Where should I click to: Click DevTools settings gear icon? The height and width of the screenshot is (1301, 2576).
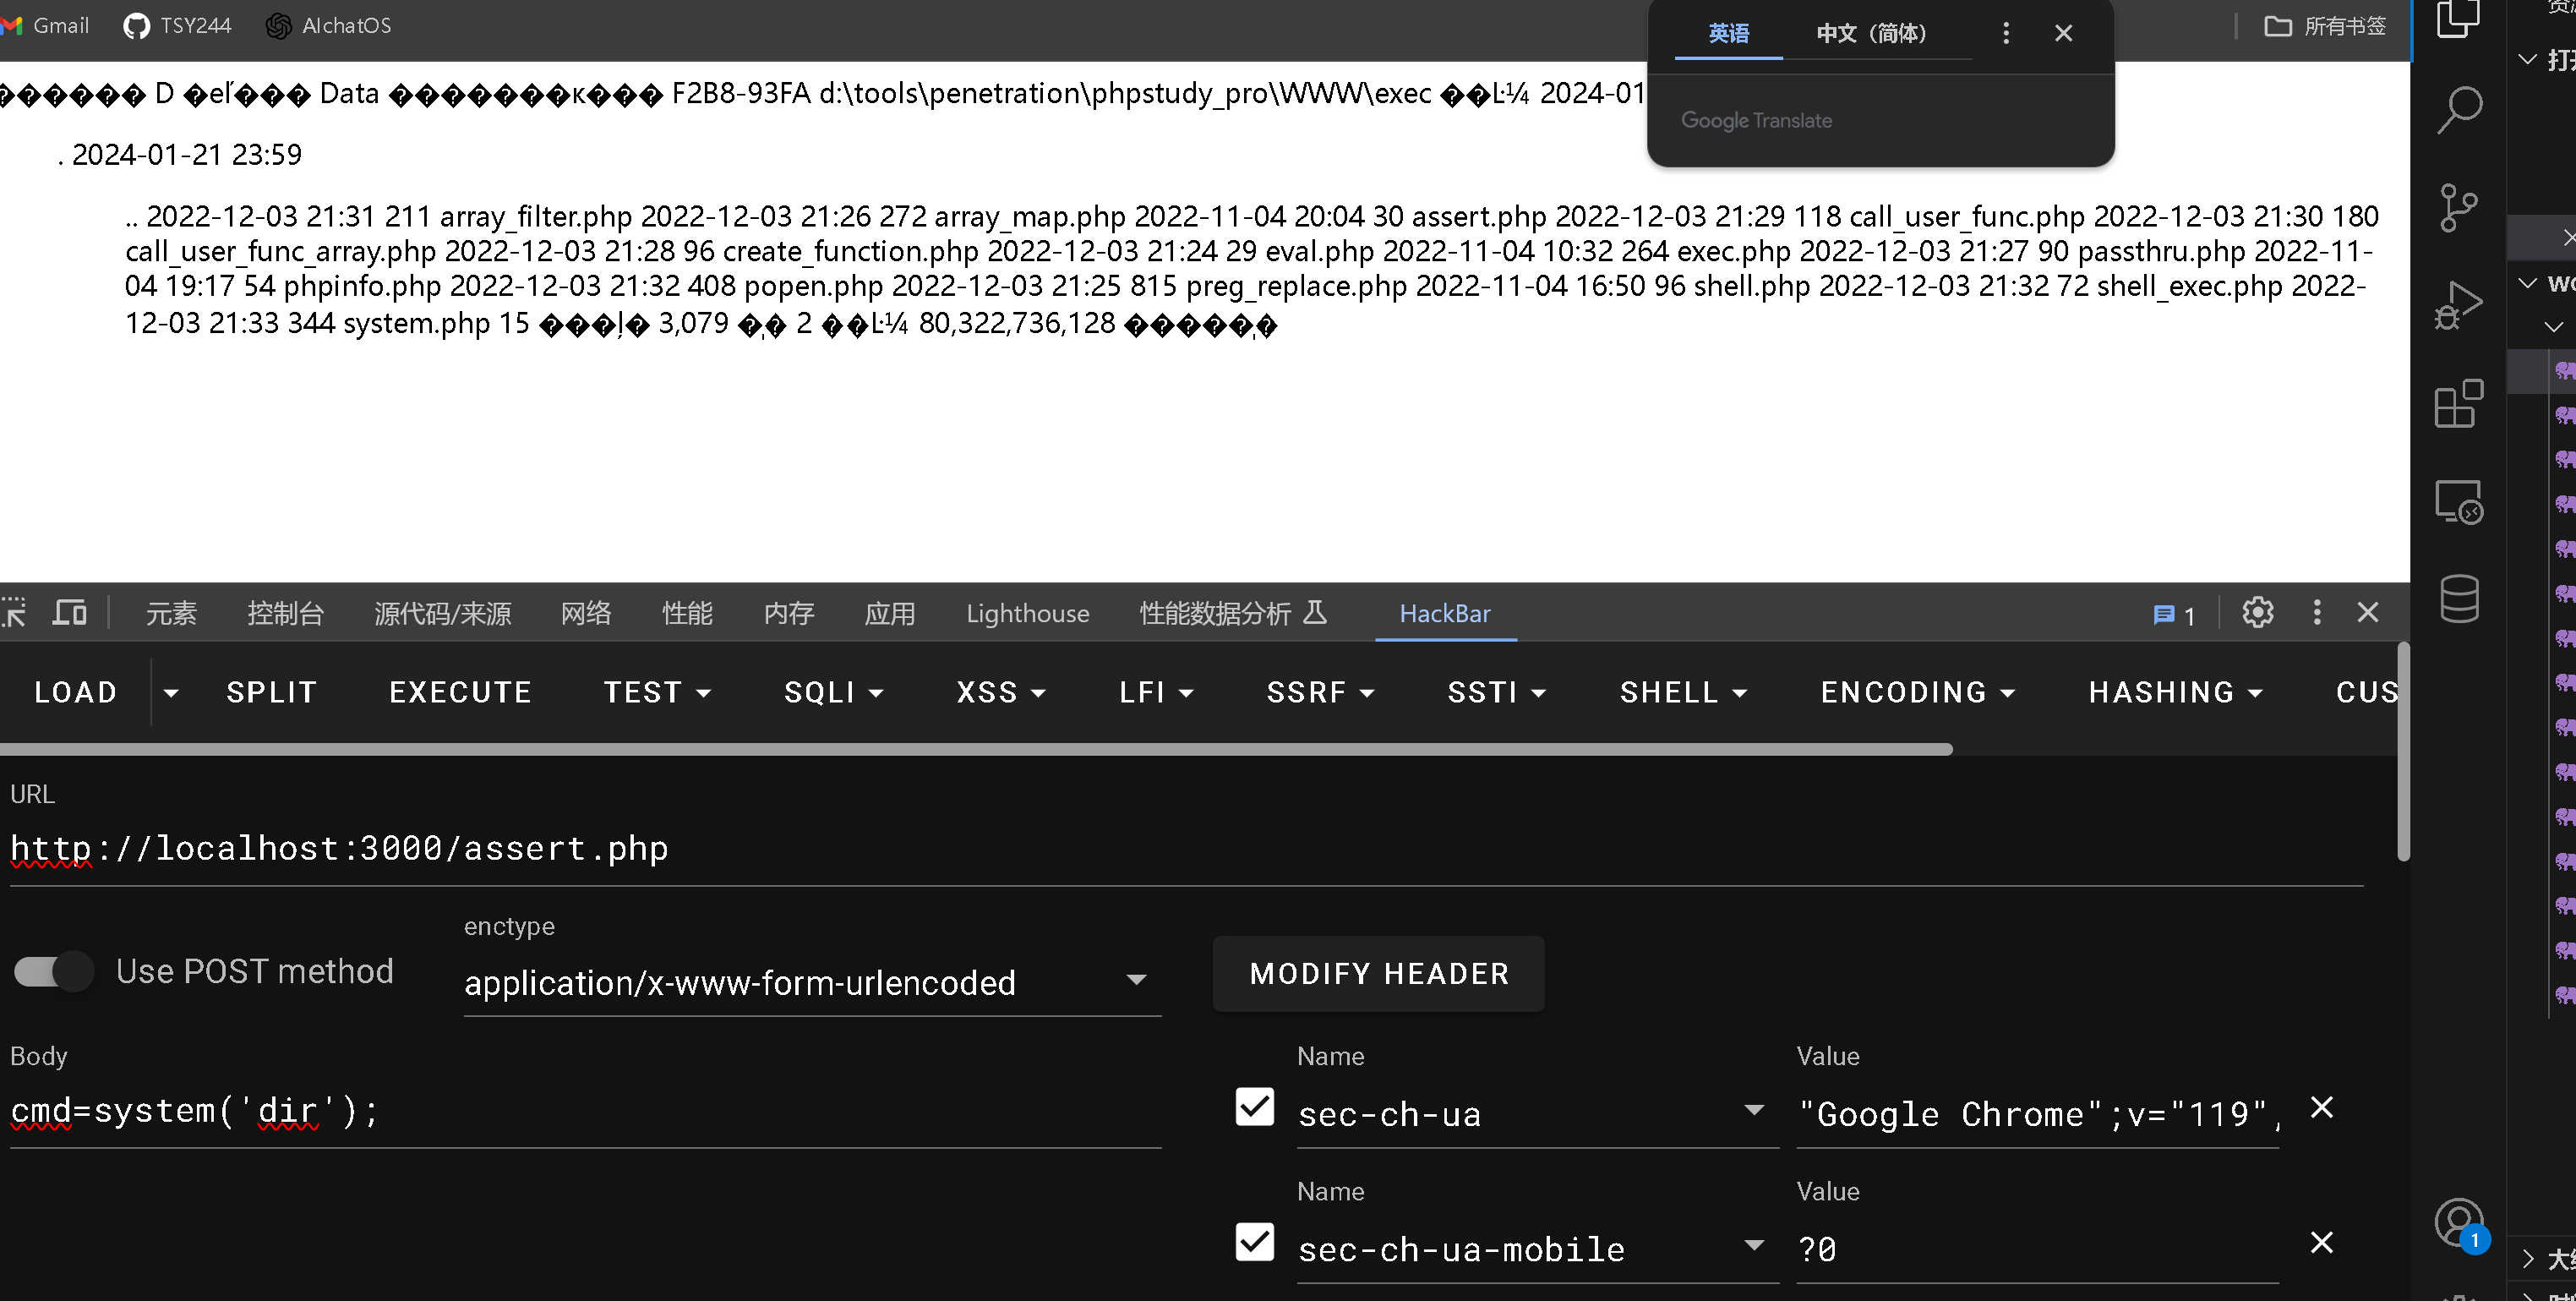tap(2257, 613)
